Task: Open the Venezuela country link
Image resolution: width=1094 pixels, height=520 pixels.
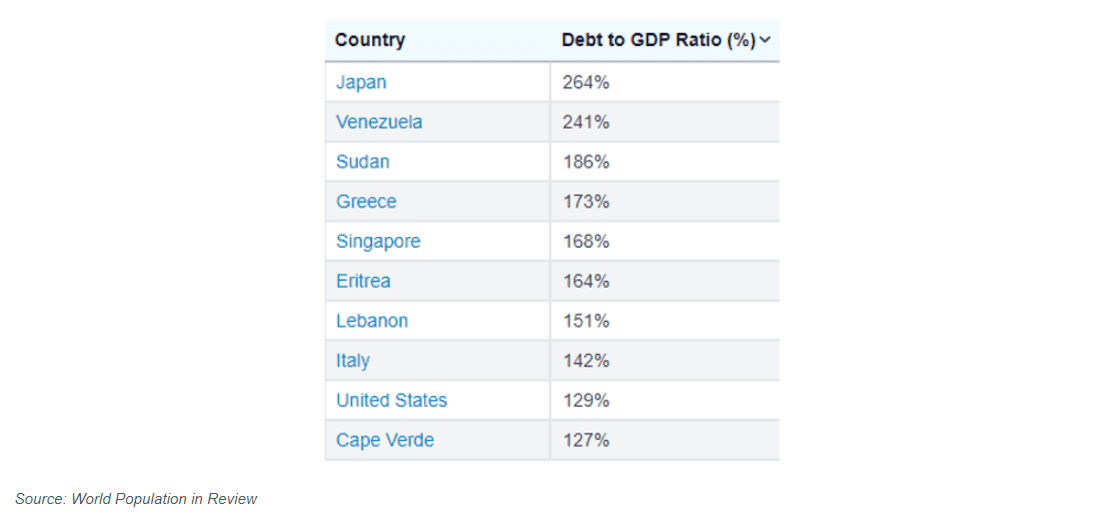Action: [379, 122]
